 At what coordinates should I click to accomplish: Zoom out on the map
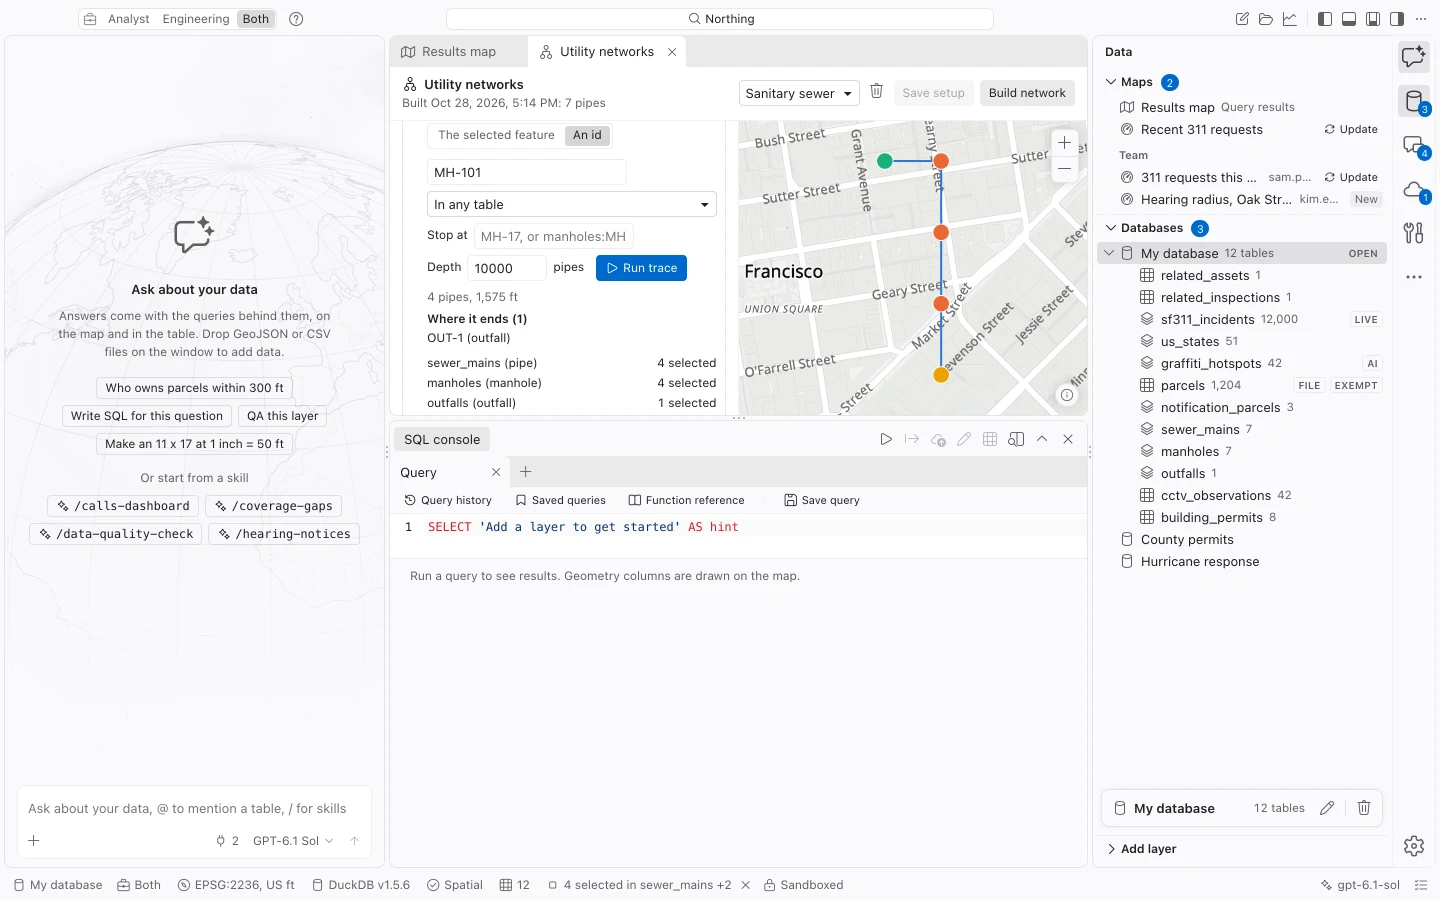pyautogui.click(x=1064, y=169)
